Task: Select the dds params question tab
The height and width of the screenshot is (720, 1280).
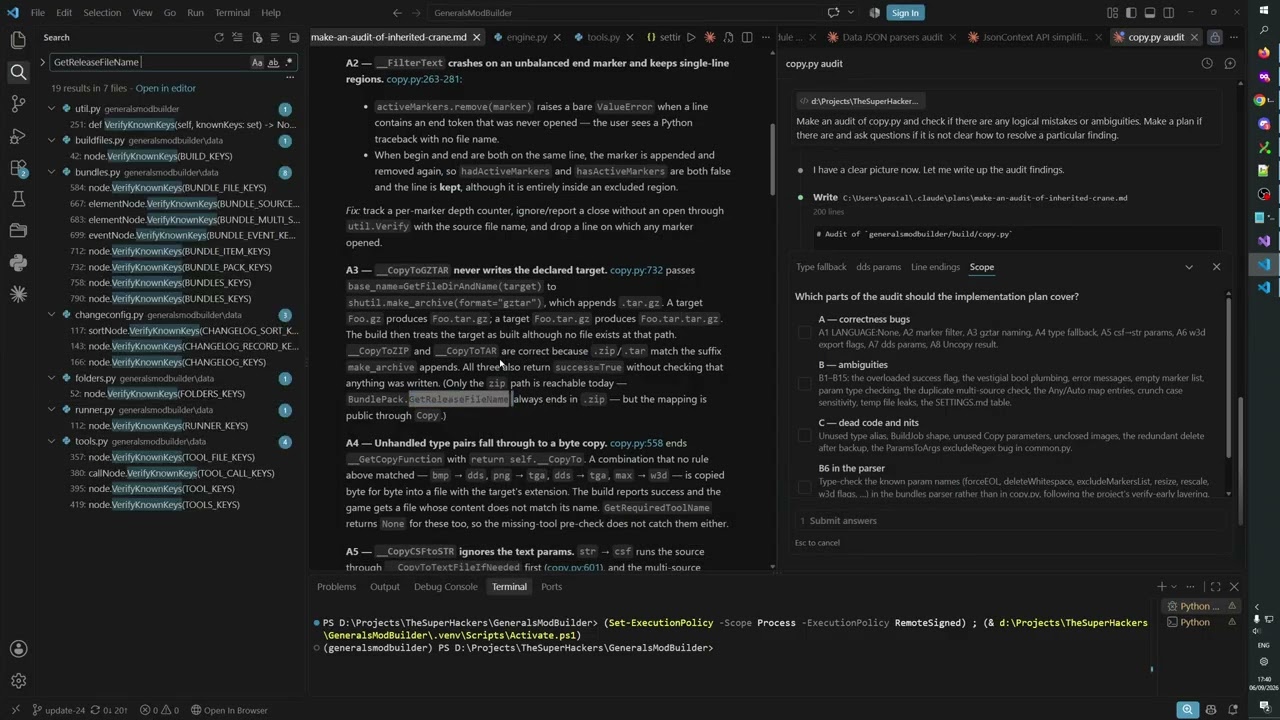Action: pyautogui.click(x=879, y=267)
